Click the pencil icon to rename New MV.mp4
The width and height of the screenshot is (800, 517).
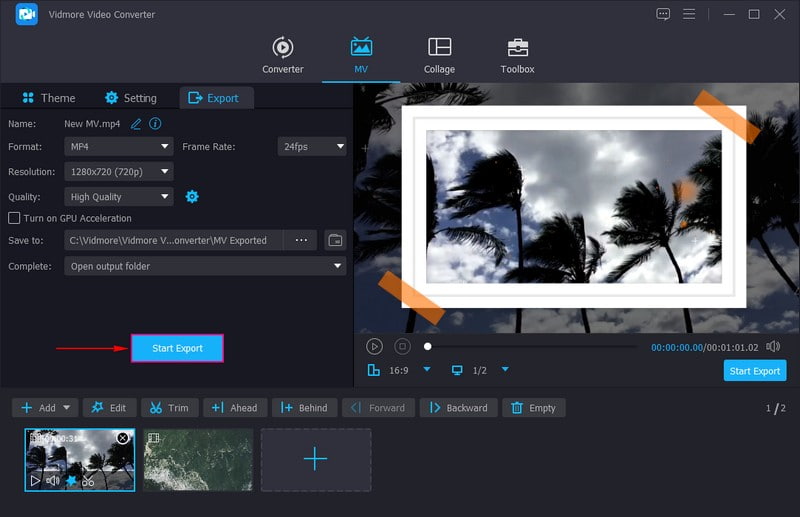(136, 123)
